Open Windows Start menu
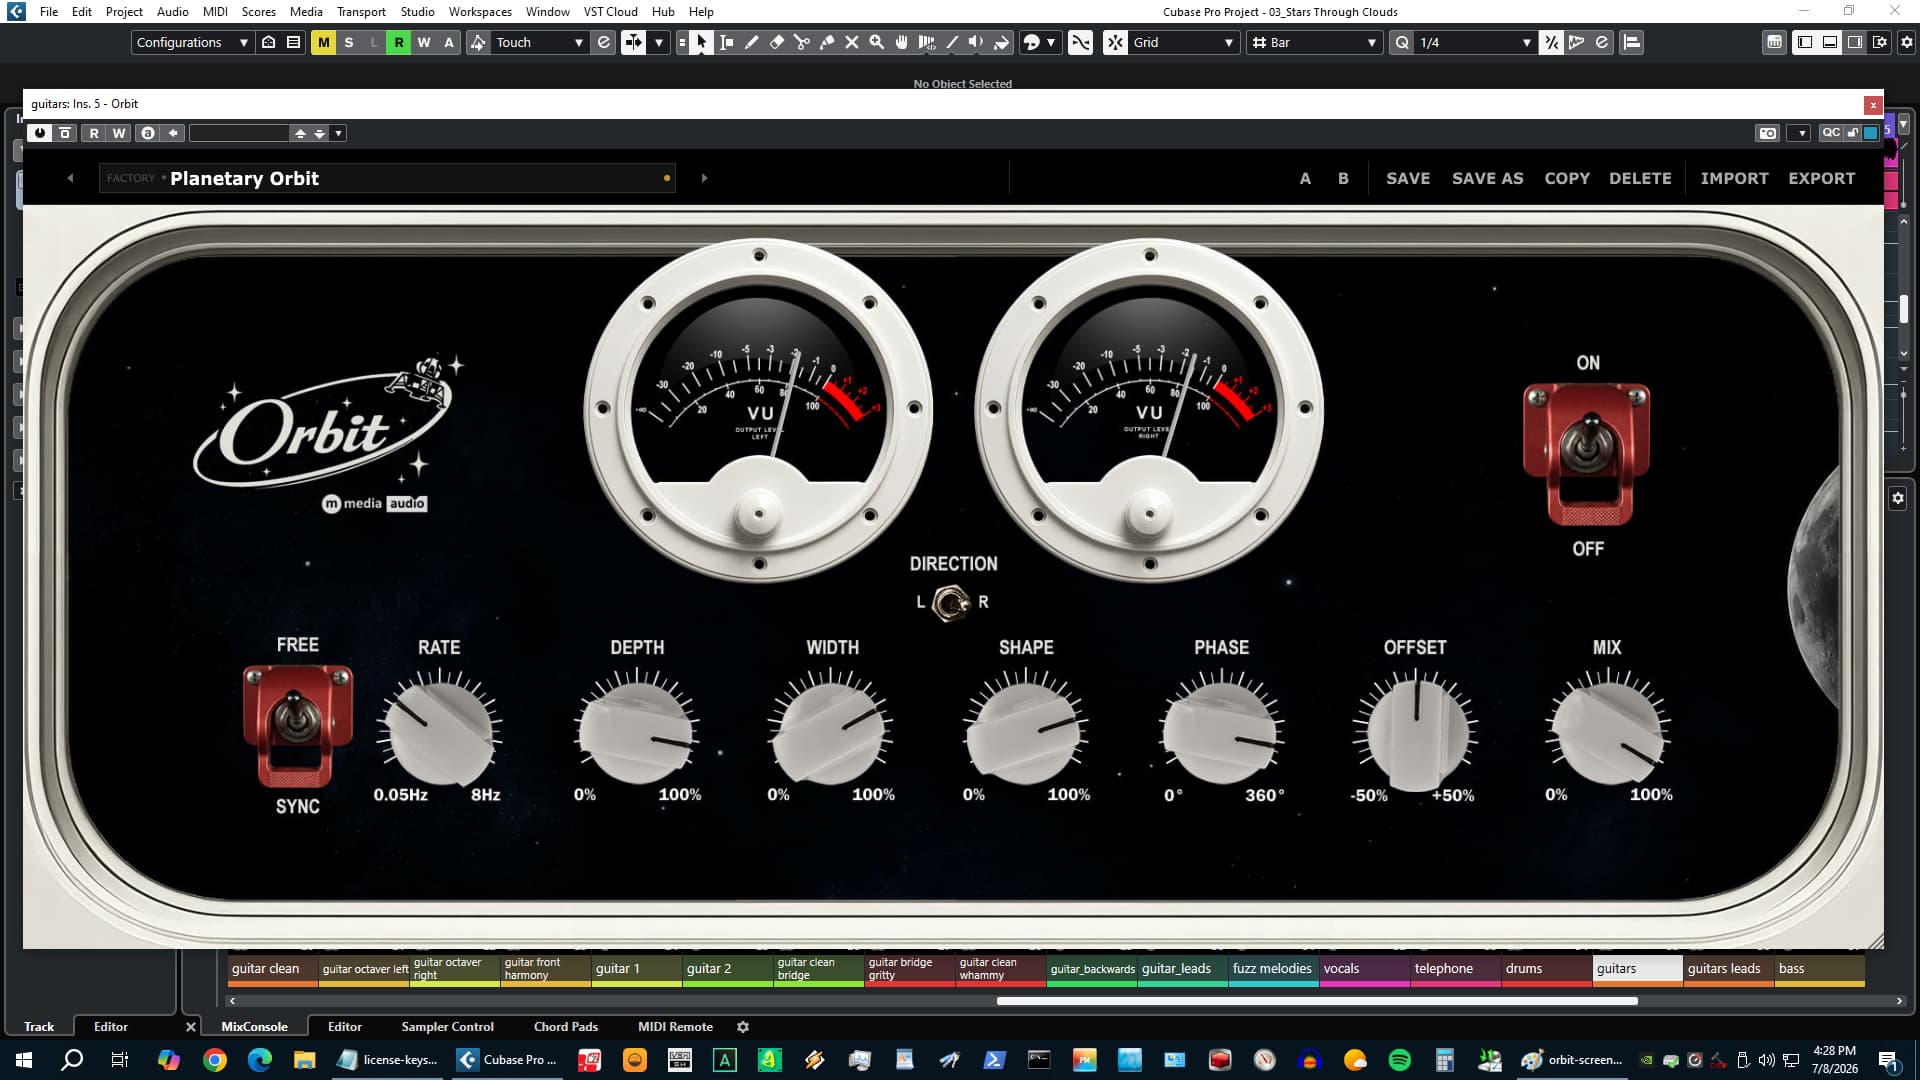Screen dimensions: 1920x1080 24,1060
